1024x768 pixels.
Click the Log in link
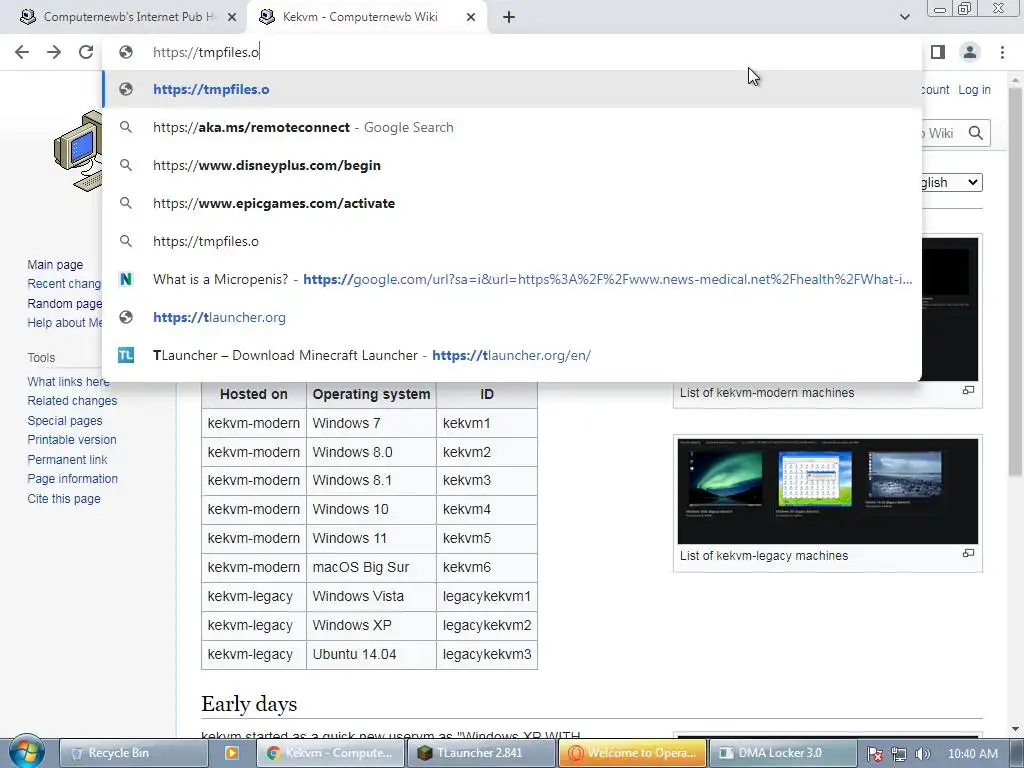point(974,89)
